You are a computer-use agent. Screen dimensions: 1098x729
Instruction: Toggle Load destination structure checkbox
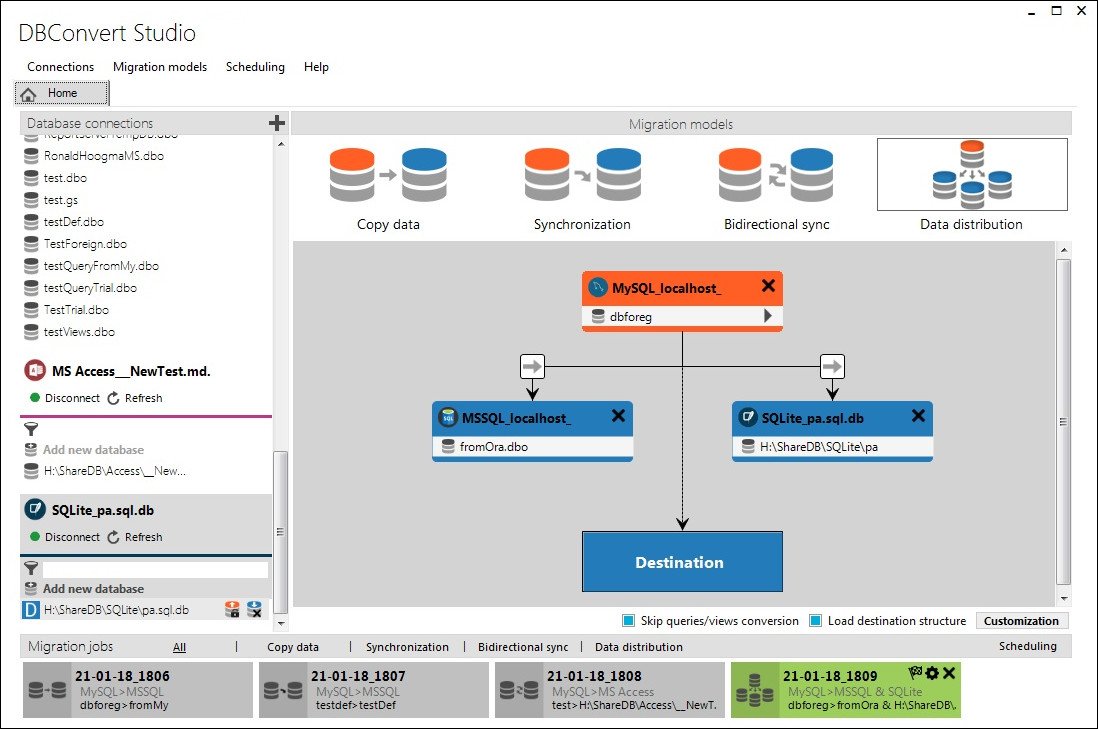[x=815, y=620]
